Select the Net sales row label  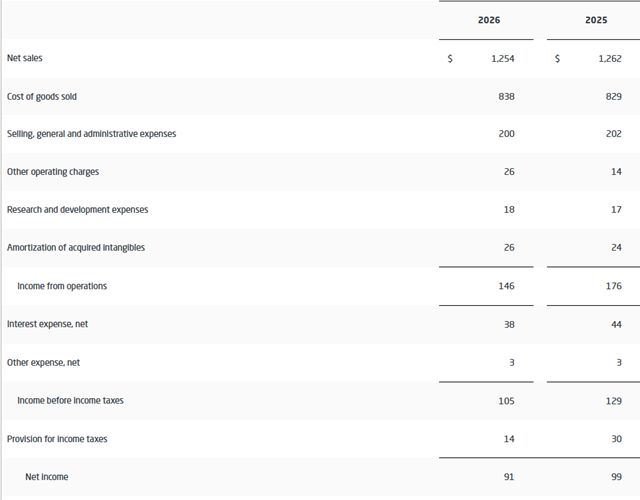24,58
